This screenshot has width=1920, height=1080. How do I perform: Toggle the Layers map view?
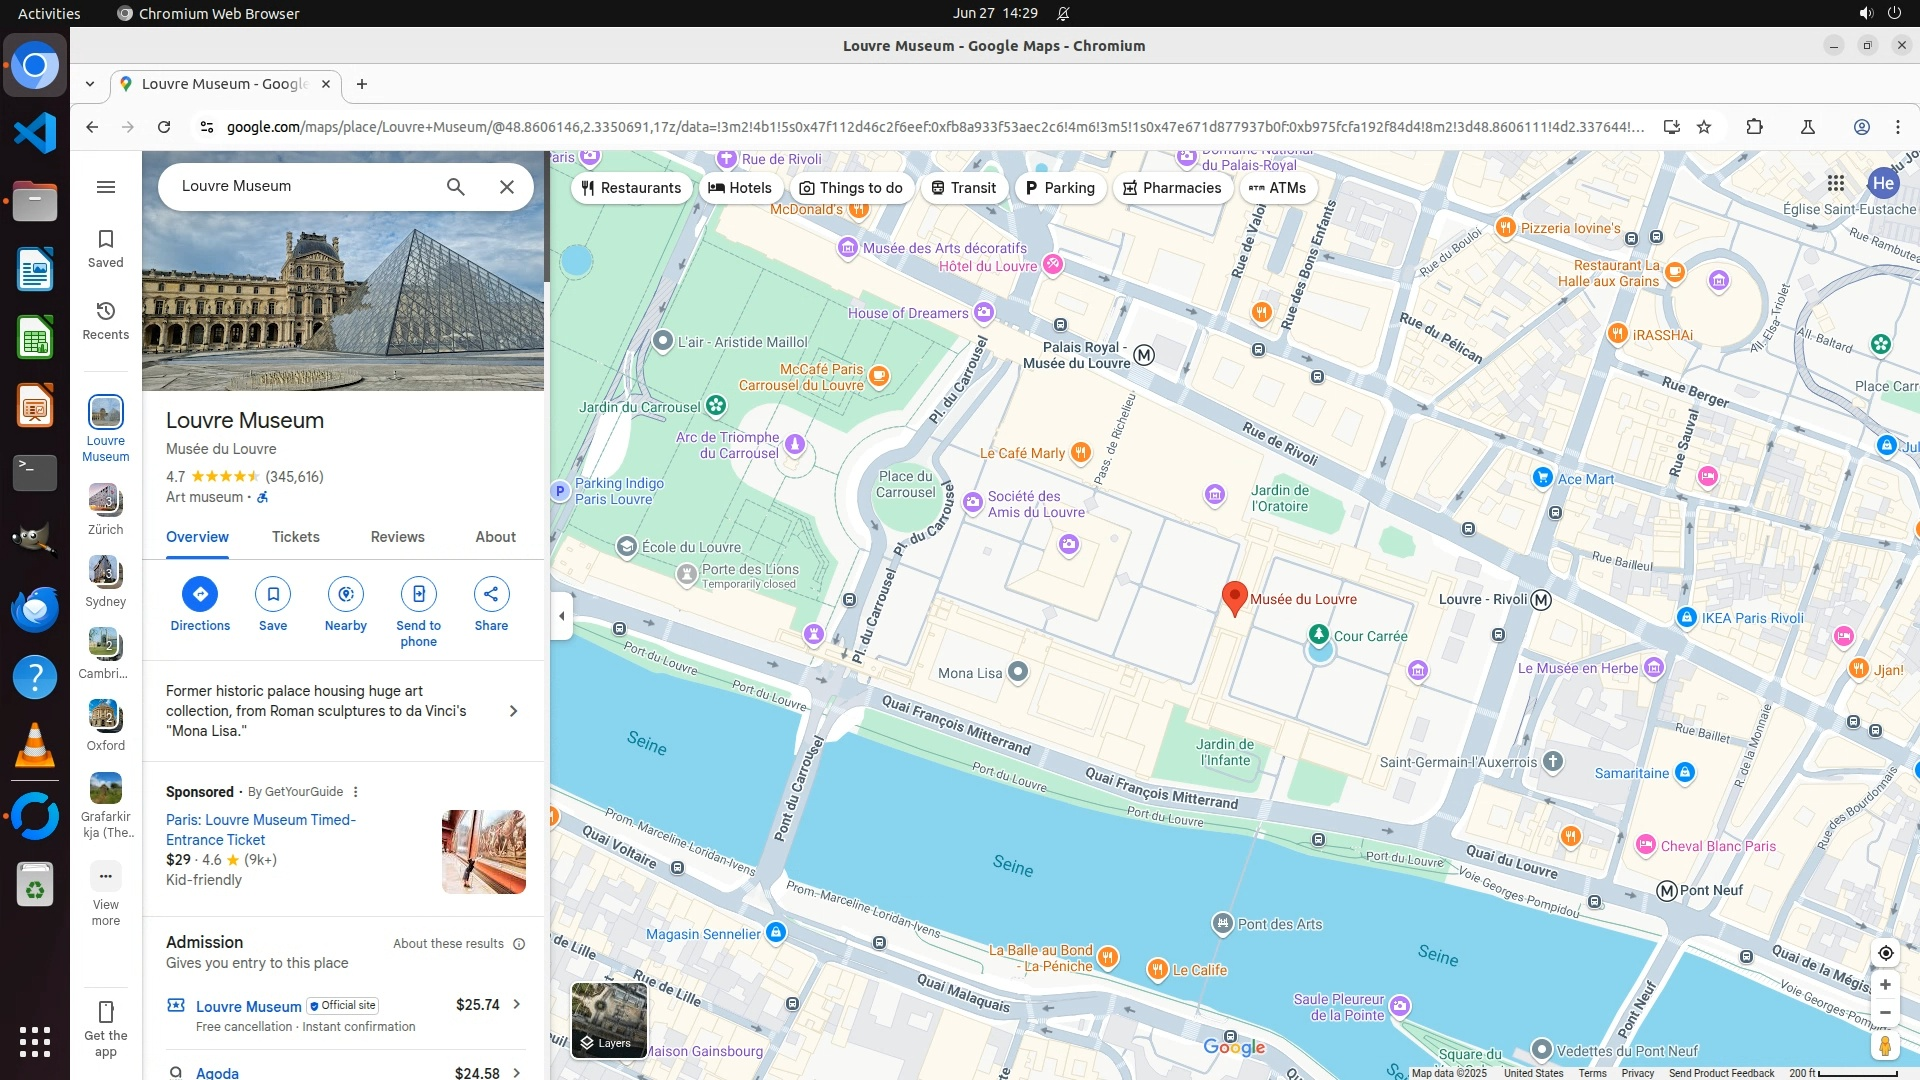tap(609, 1020)
